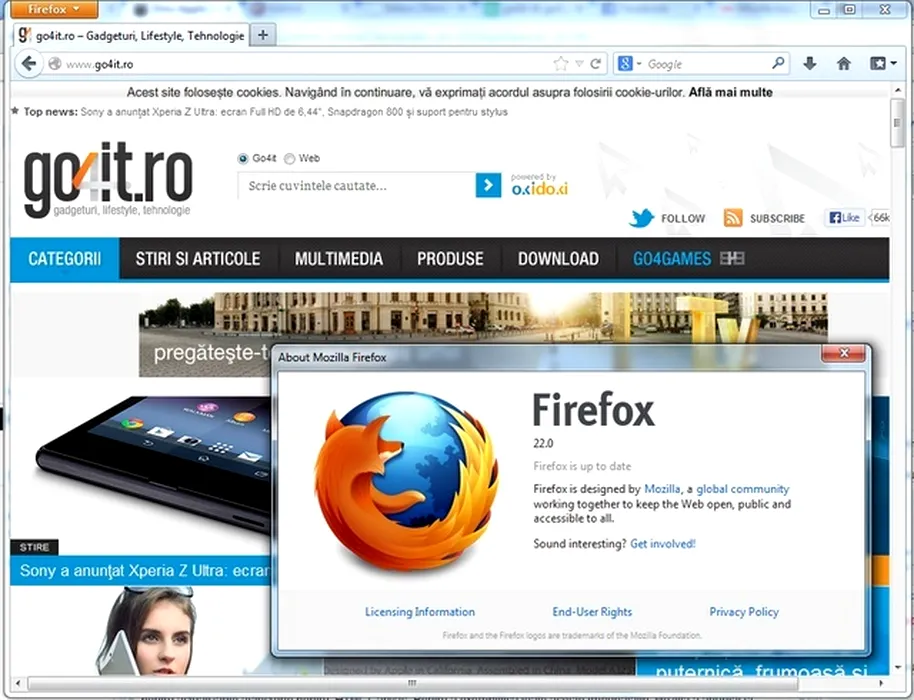Open the Mozilla link in the About dialog

[662, 489]
